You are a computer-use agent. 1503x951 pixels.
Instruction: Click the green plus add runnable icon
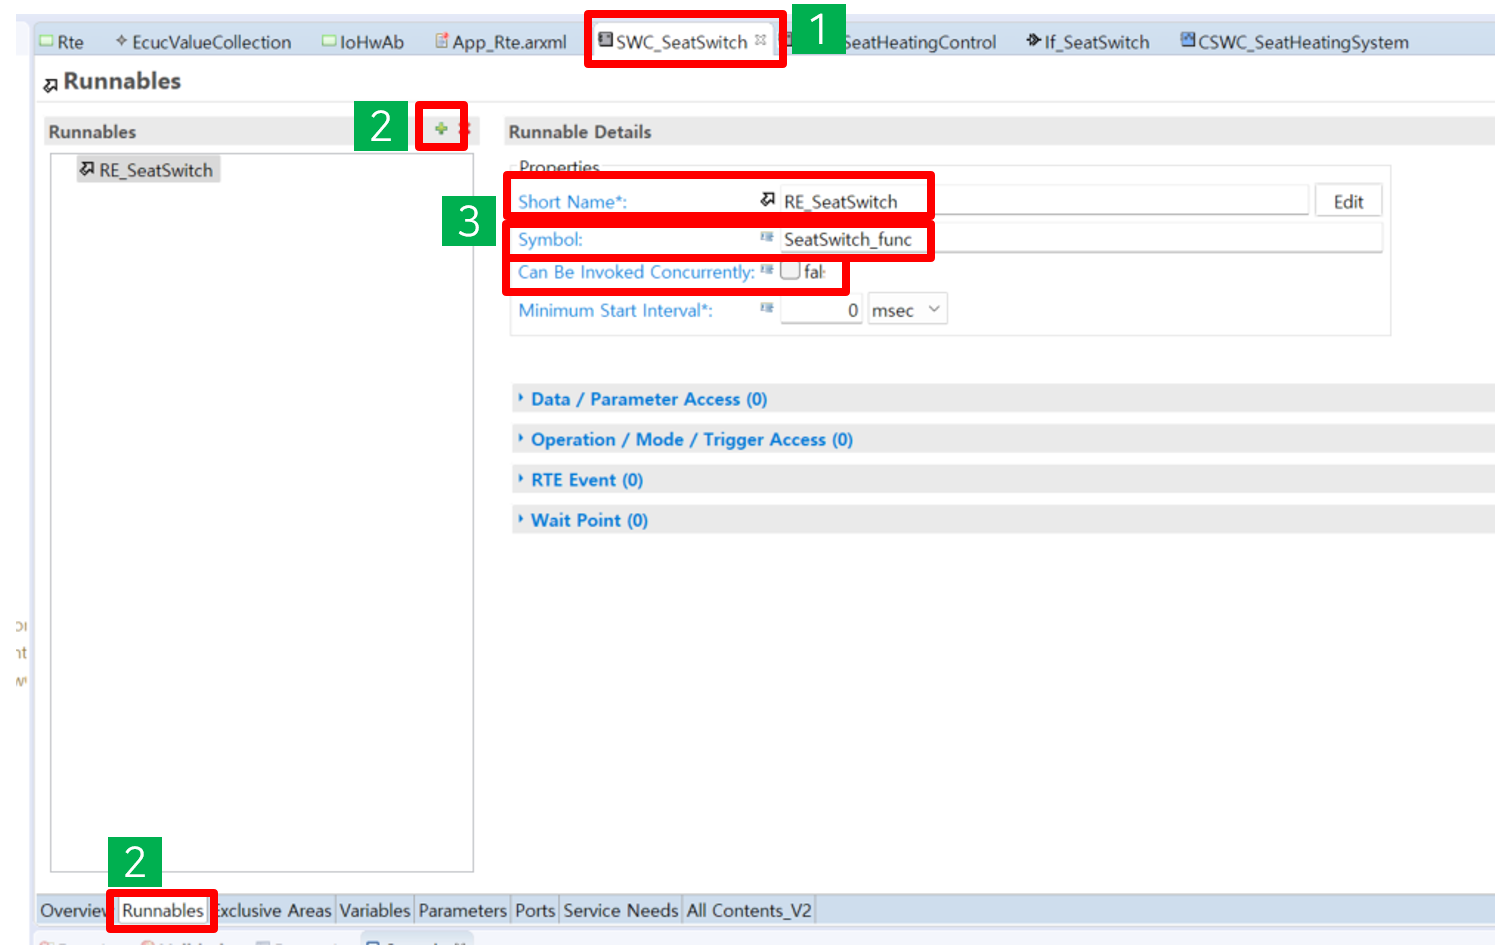440,128
